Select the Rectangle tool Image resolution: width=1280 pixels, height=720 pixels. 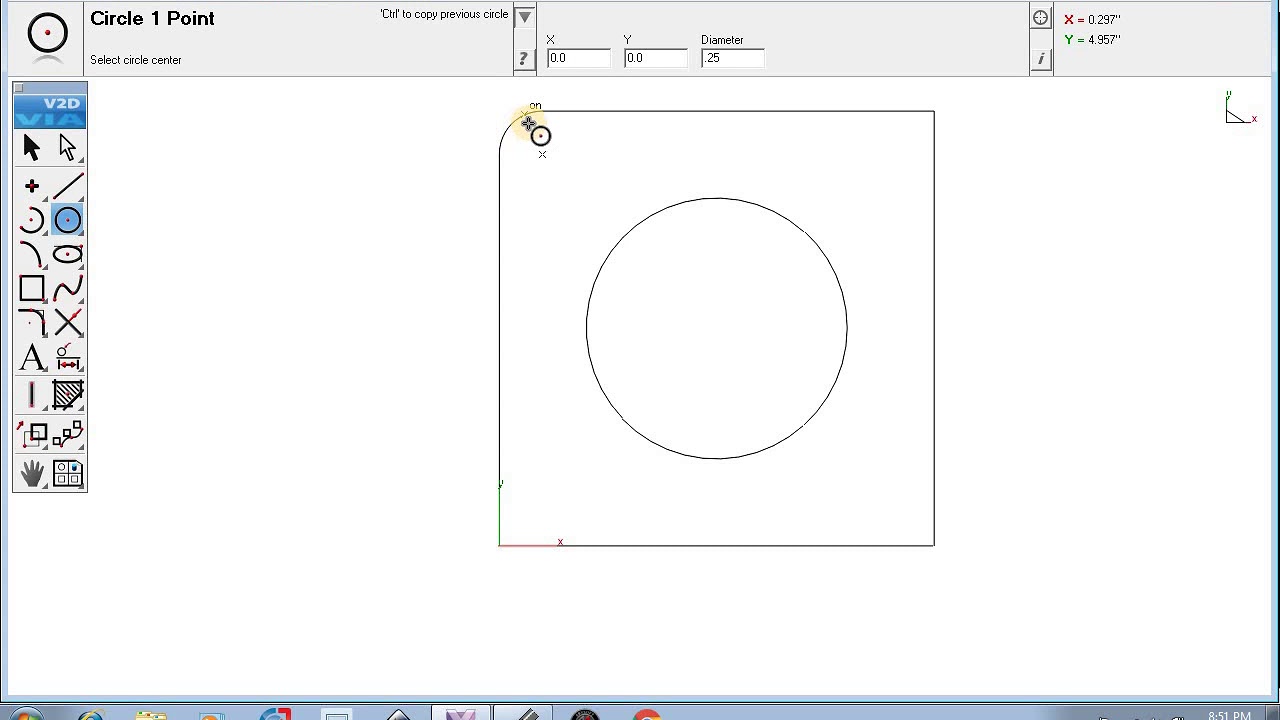[x=31, y=288]
